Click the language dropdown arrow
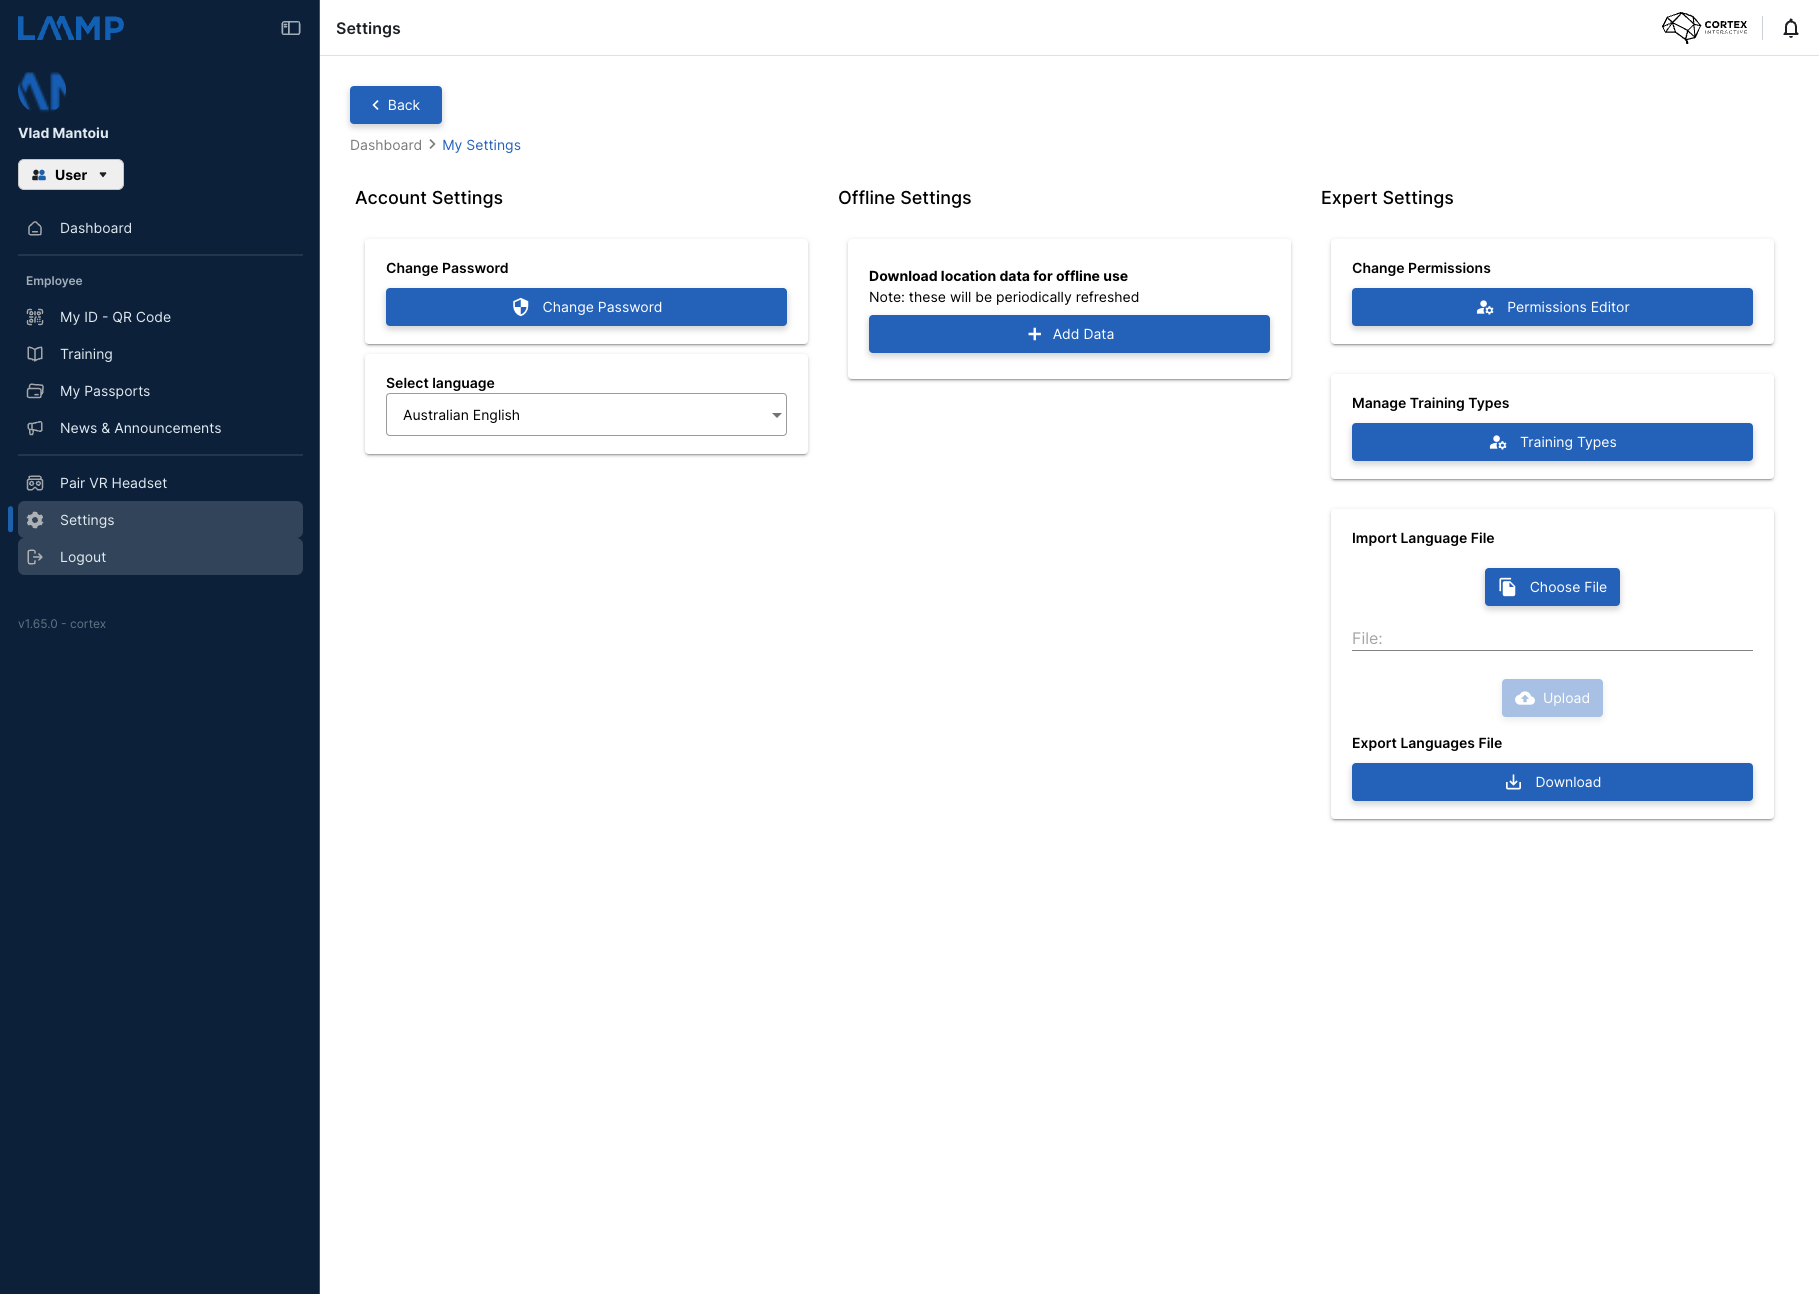 point(776,415)
